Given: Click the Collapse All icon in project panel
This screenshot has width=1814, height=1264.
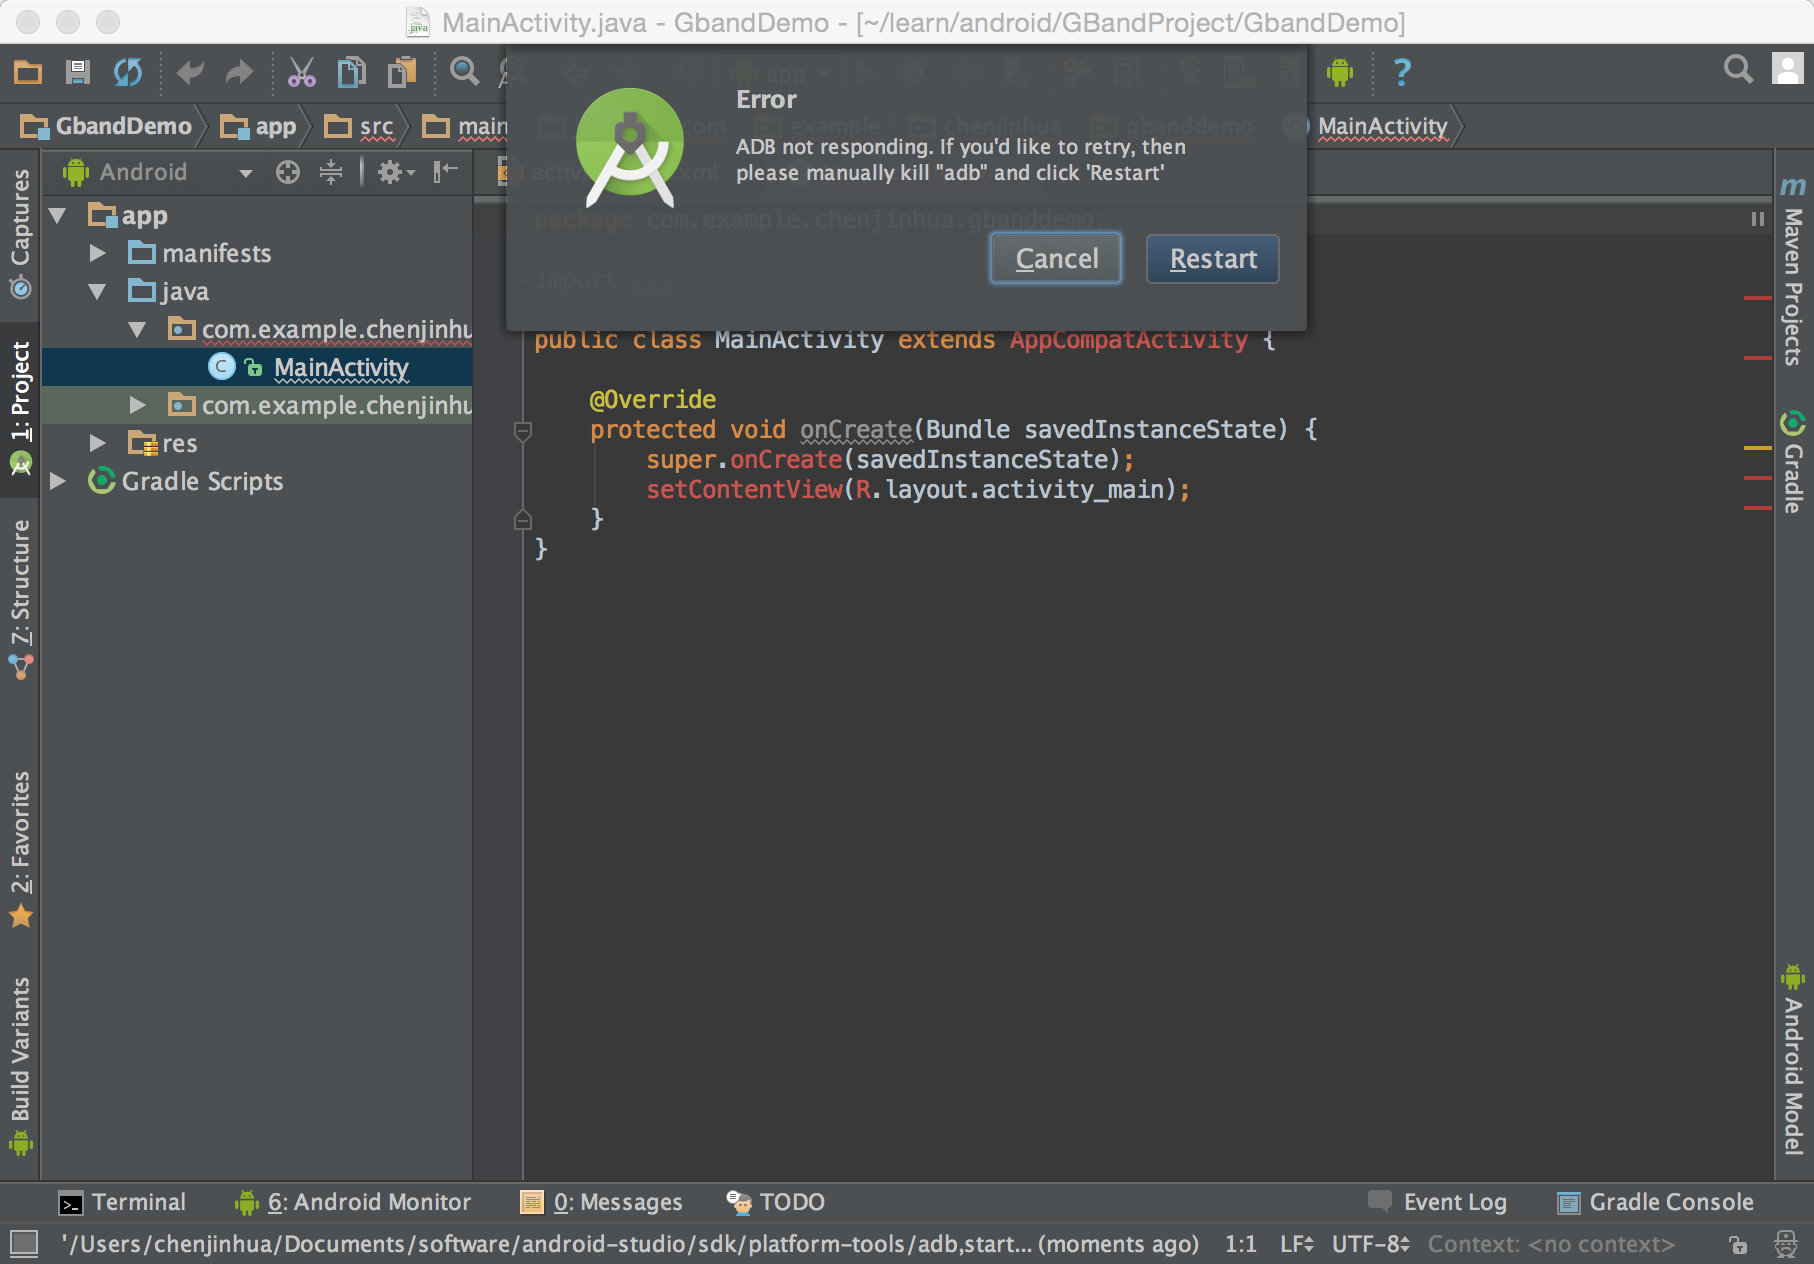Looking at the screenshot, I should point(331,172).
